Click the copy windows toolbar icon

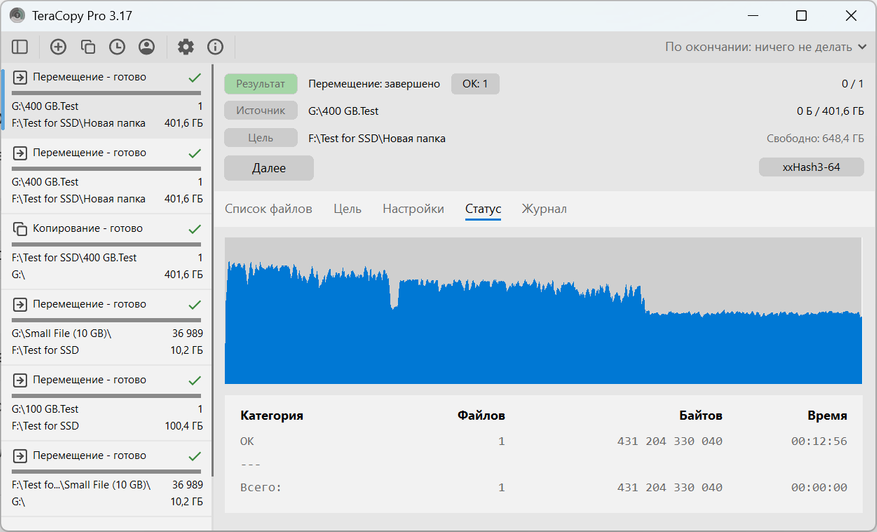point(88,47)
